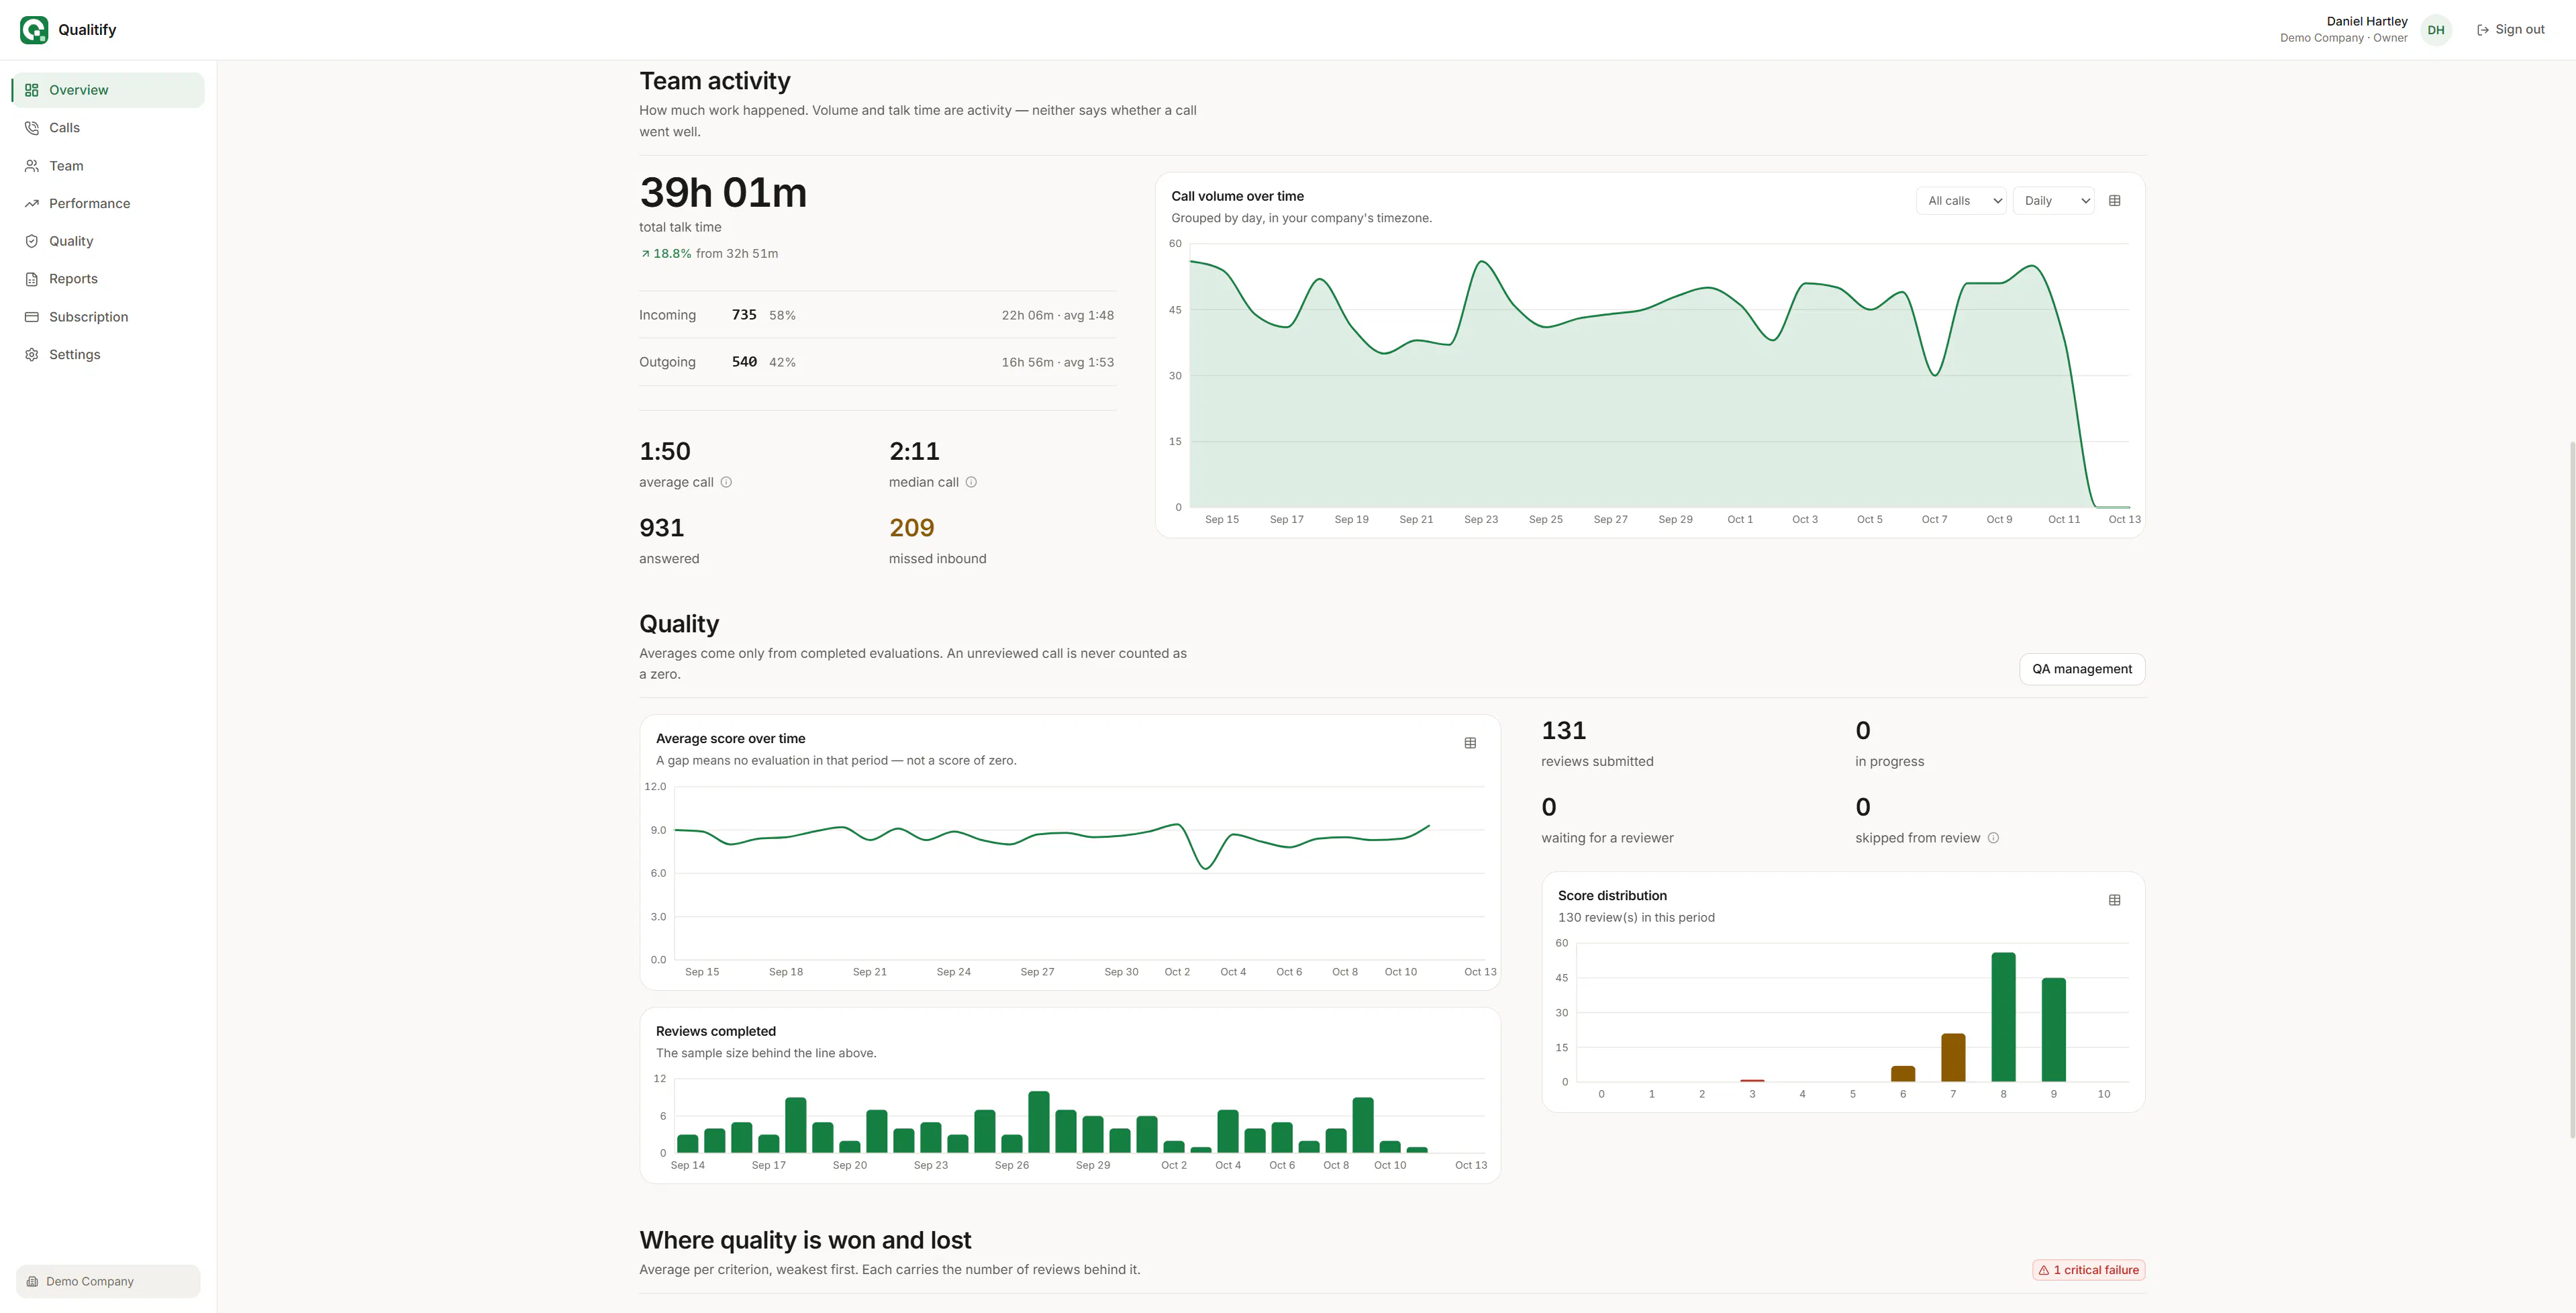Click the brown score 7 bar
This screenshot has width=2576, height=1313.
1953,1058
